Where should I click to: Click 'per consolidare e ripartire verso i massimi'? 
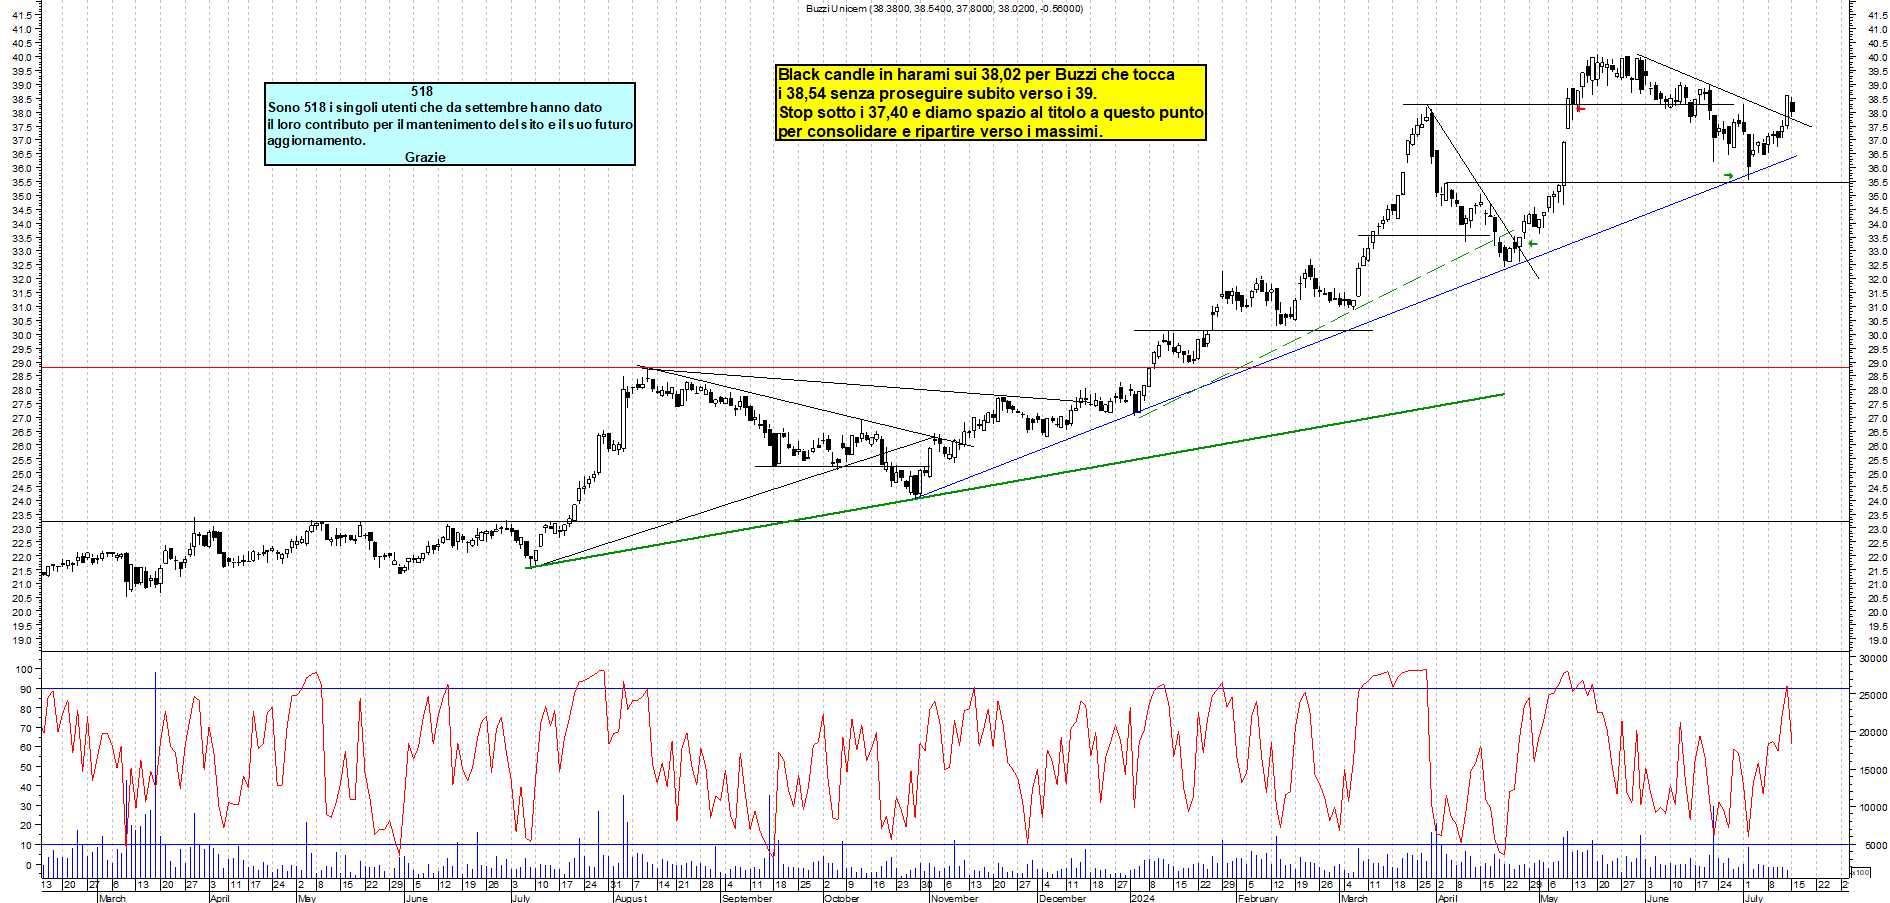(x=940, y=132)
